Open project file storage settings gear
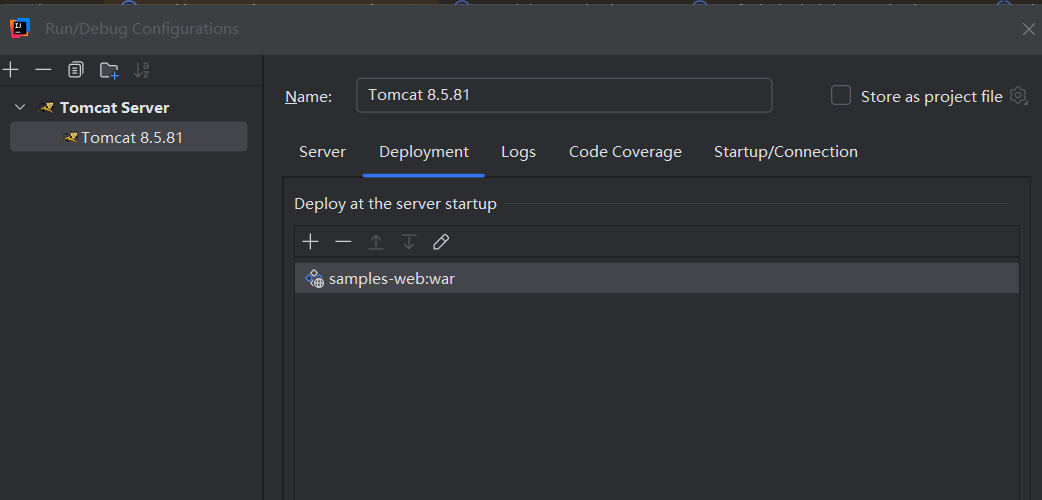Image resolution: width=1042 pixels, height=500 pixels. tap(1018, 96)
